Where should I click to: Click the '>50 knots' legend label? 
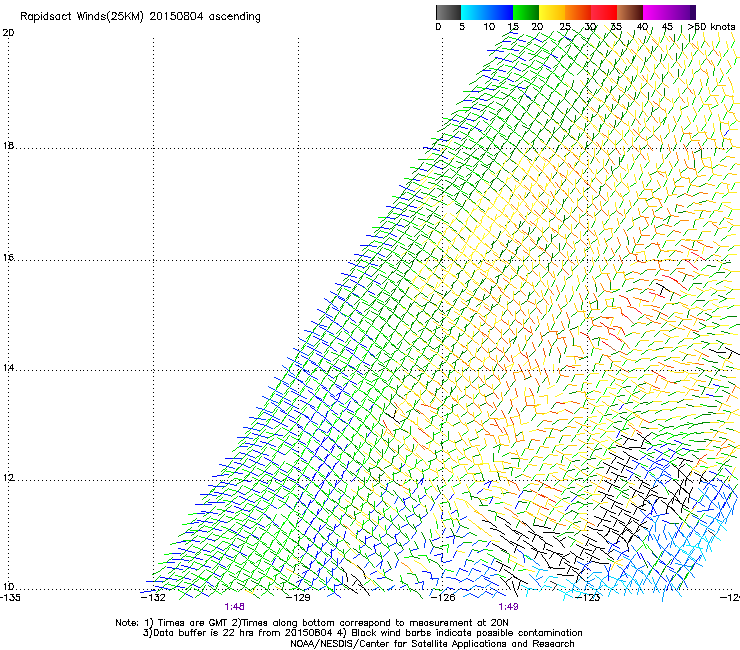pyautogui.click(x=711, y=27)
